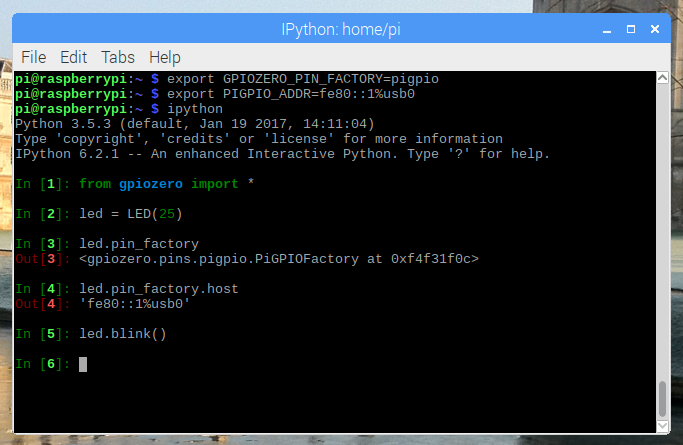The height and width of the screenshot is (445, 683).
Task: Click the 'ipython' command text
Action: pos(195,109)
